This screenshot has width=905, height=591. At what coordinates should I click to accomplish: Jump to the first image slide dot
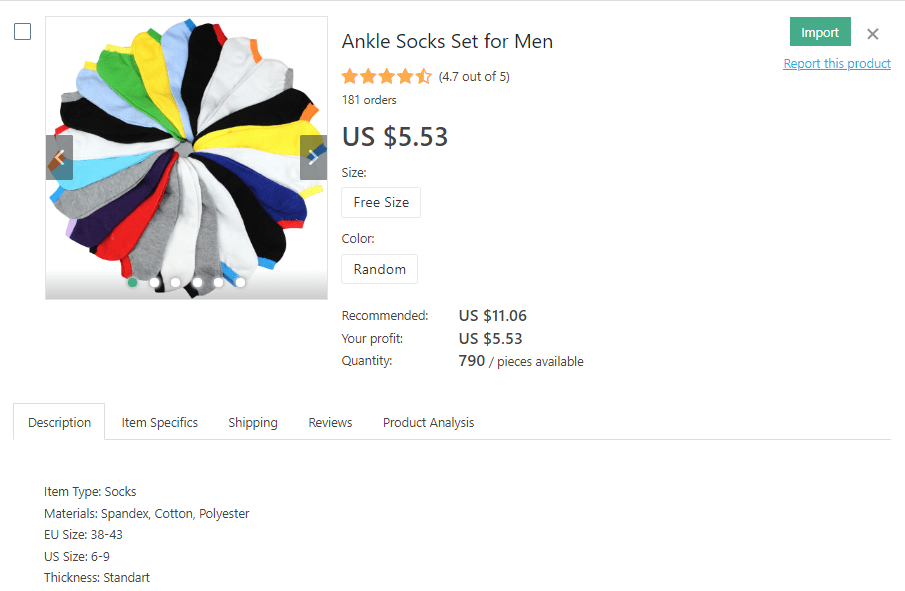pyautogui.click(x=132, y=282)
